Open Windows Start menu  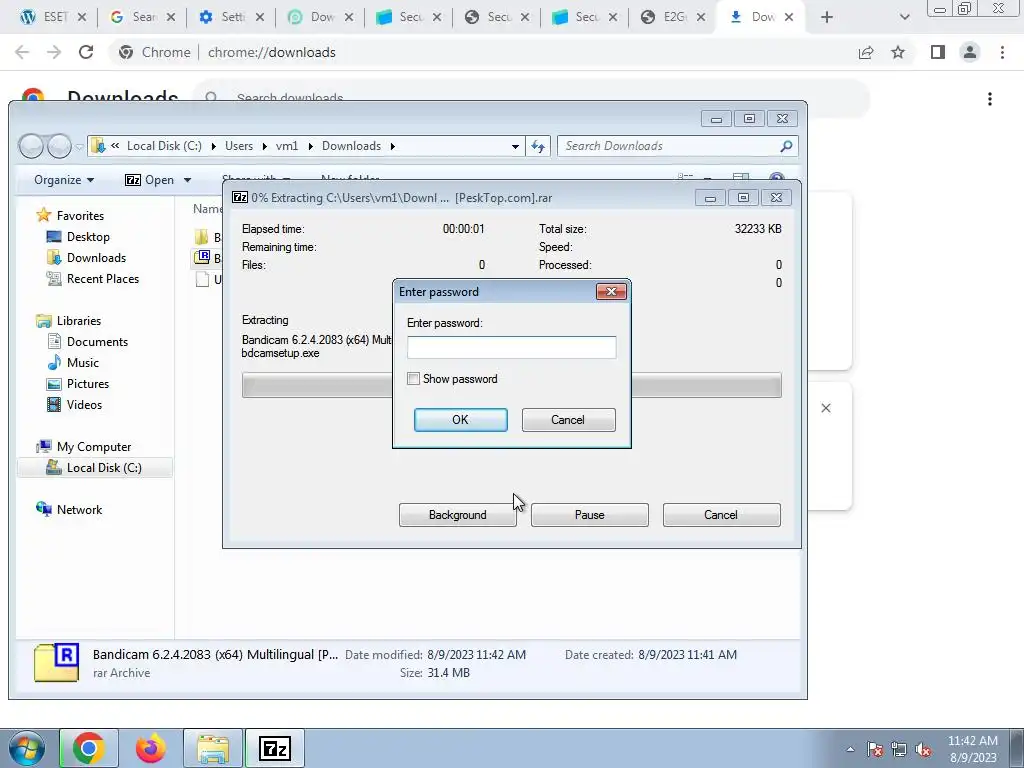[26, 748]
